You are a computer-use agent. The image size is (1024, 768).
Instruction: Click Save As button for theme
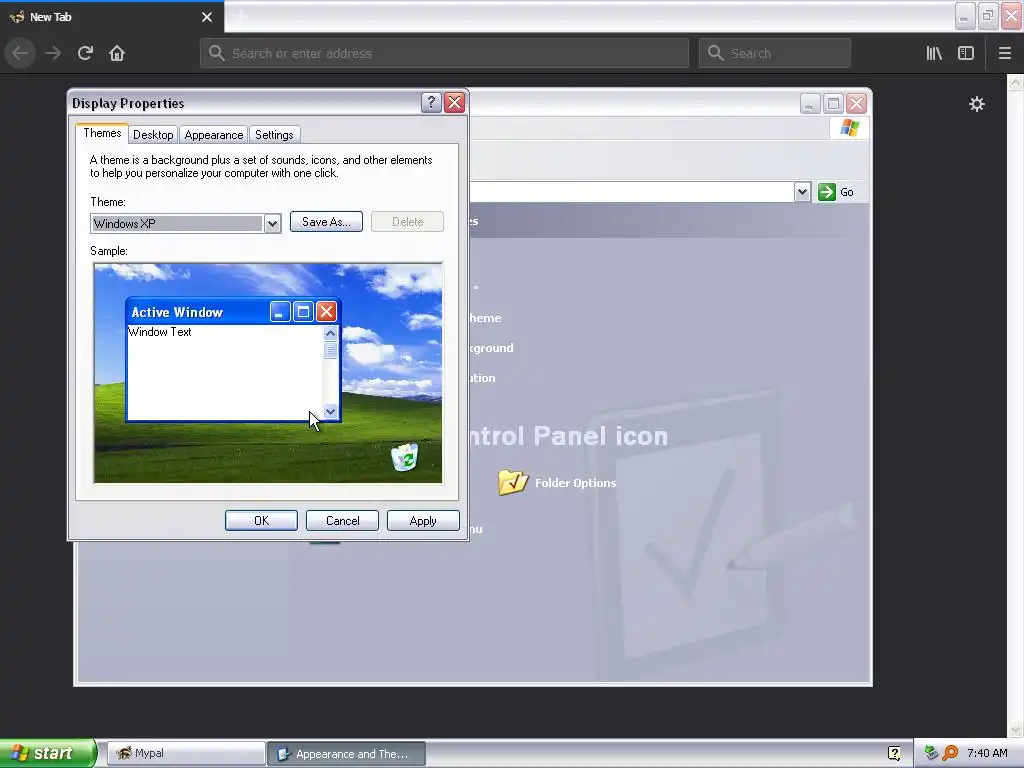point(327,221)
